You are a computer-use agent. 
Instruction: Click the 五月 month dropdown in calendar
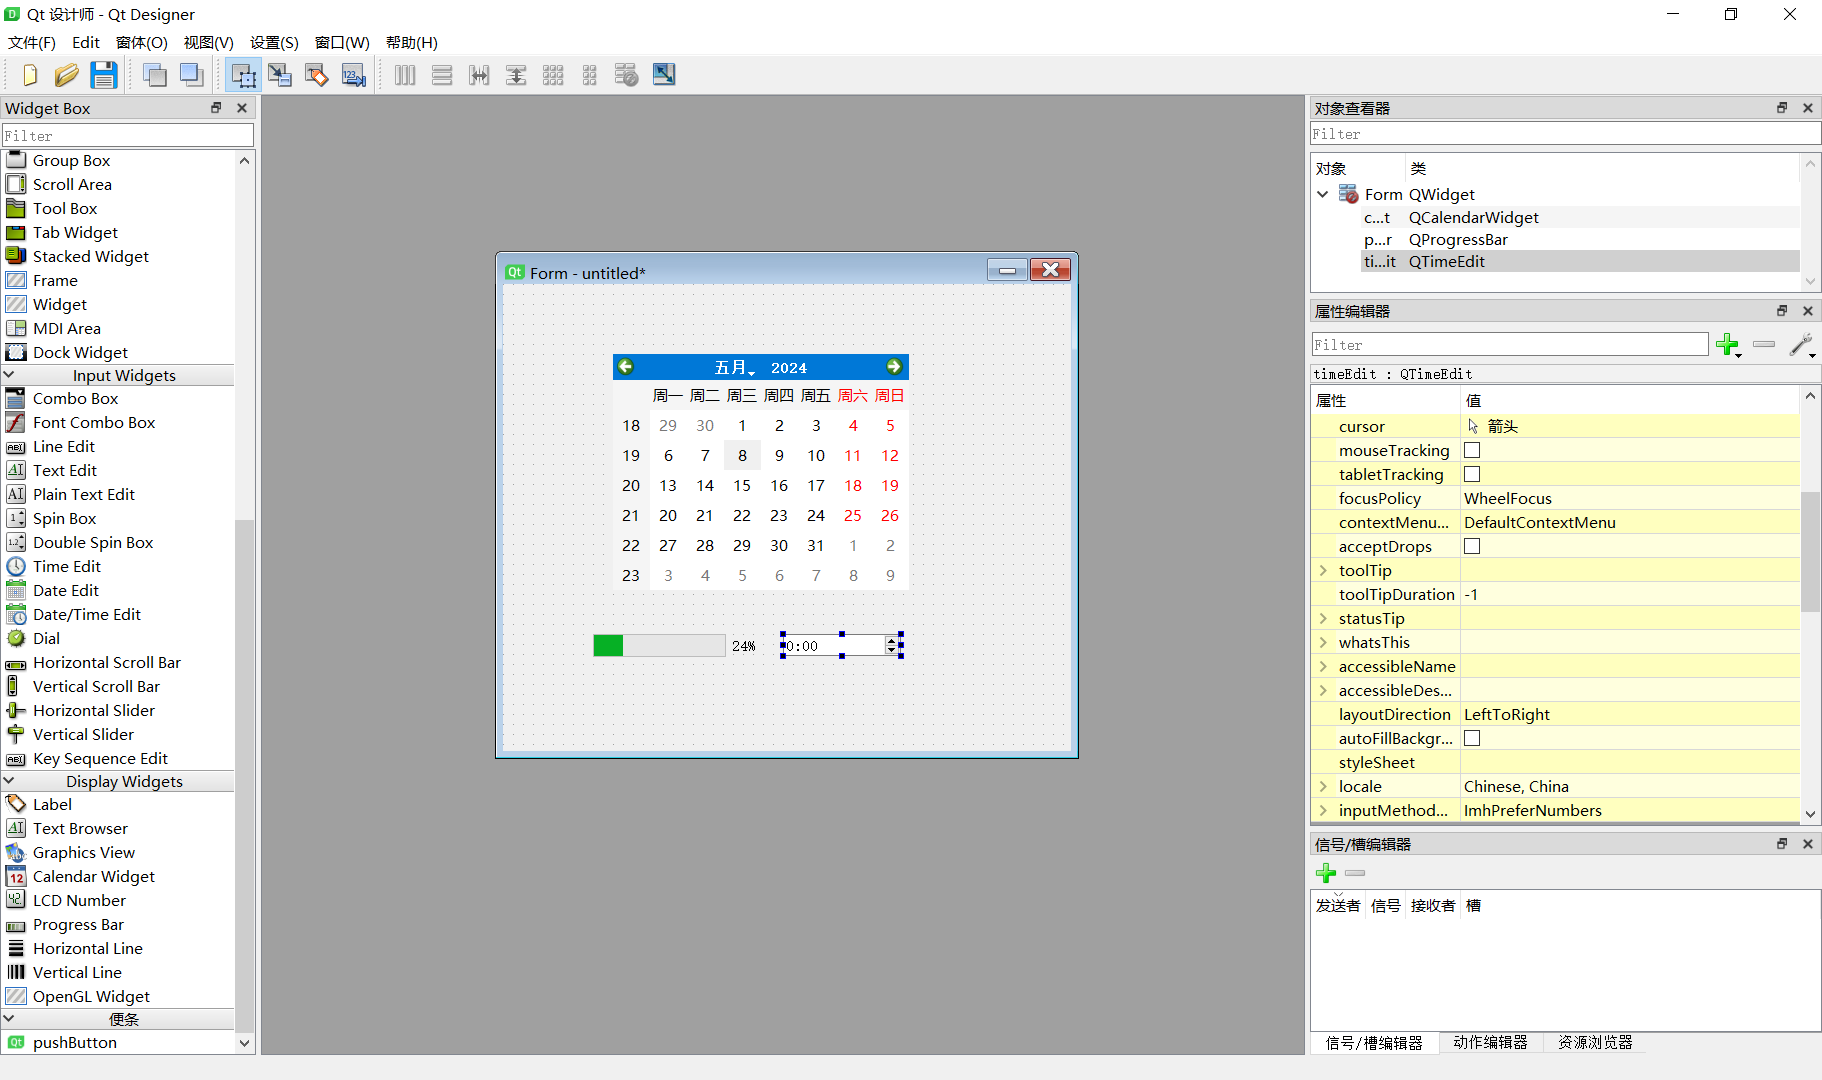(734, 368)
